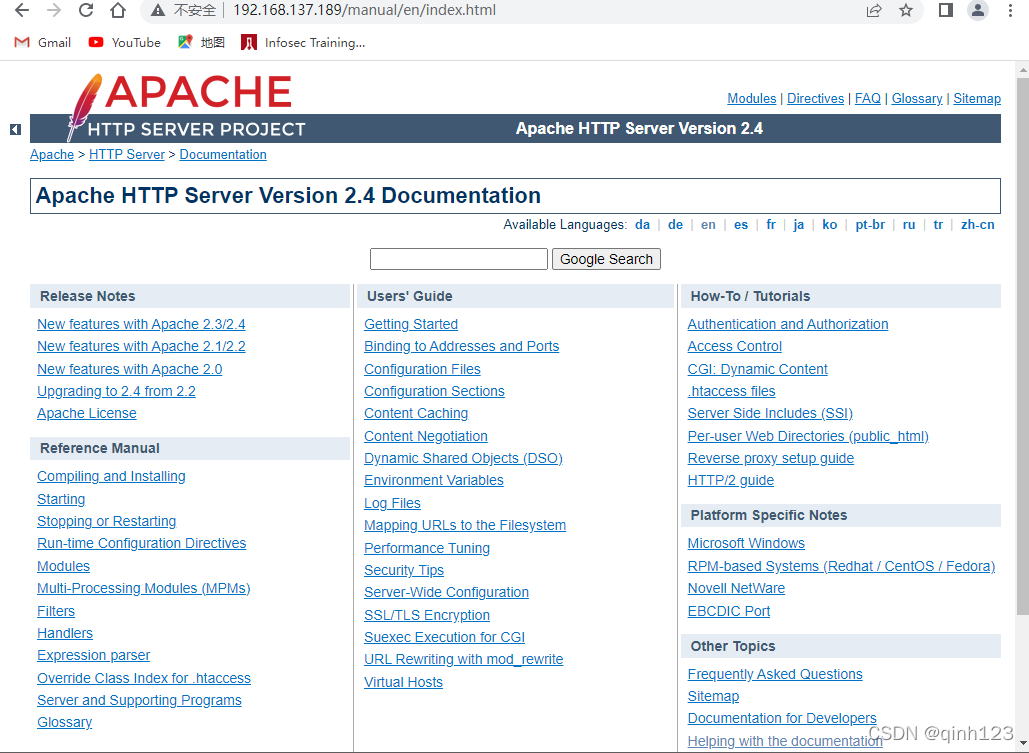Click the Google Search button

point(606,259)
